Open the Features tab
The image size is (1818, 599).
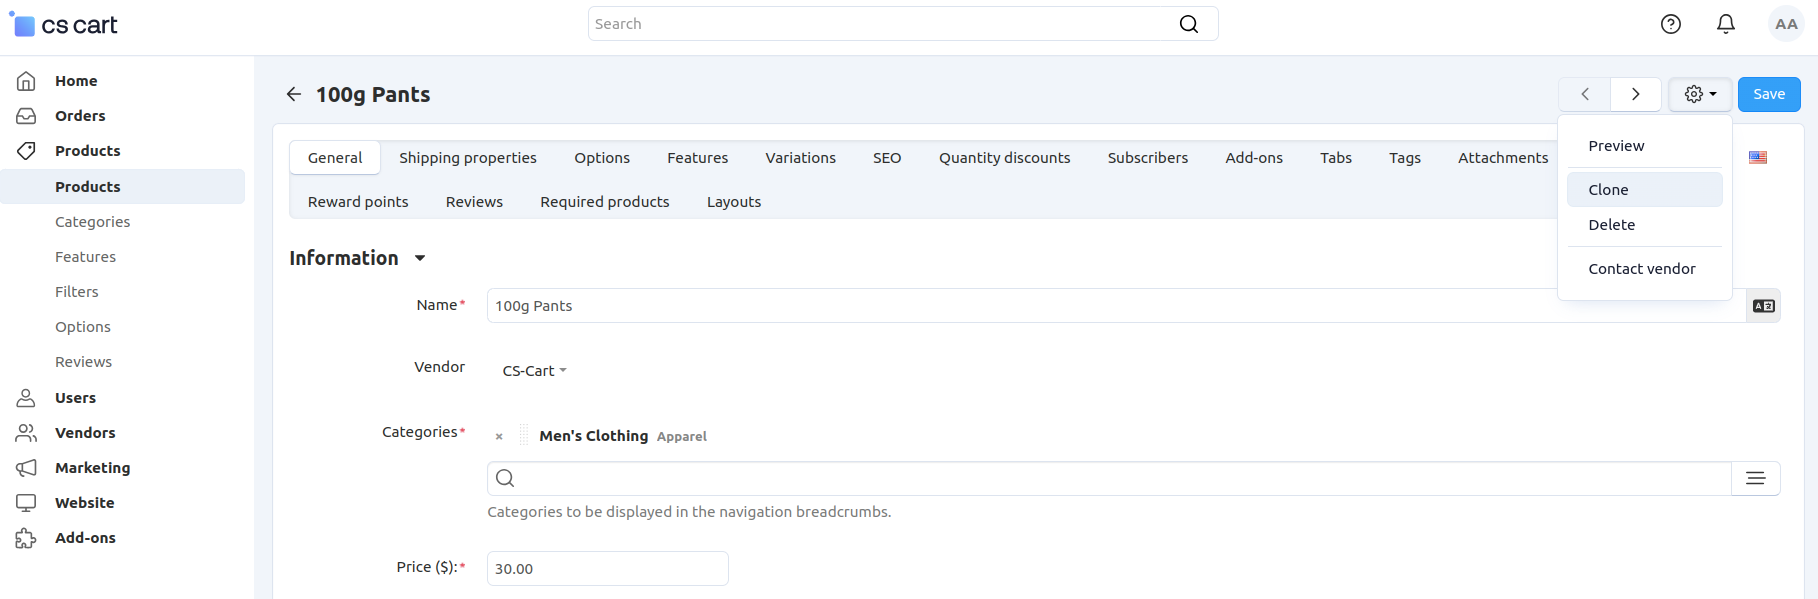(x=698, y=158)
